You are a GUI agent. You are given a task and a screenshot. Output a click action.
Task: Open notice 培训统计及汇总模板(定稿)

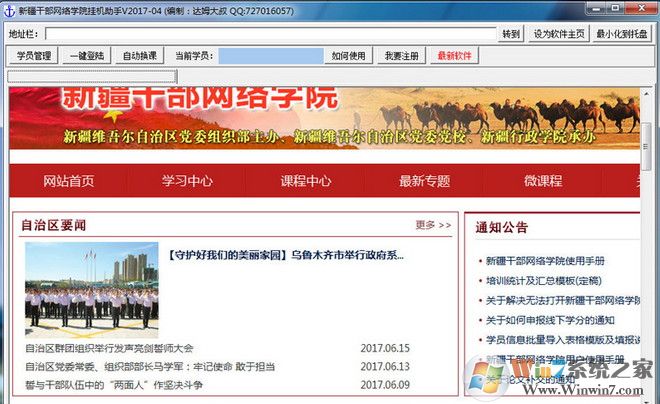544,281
